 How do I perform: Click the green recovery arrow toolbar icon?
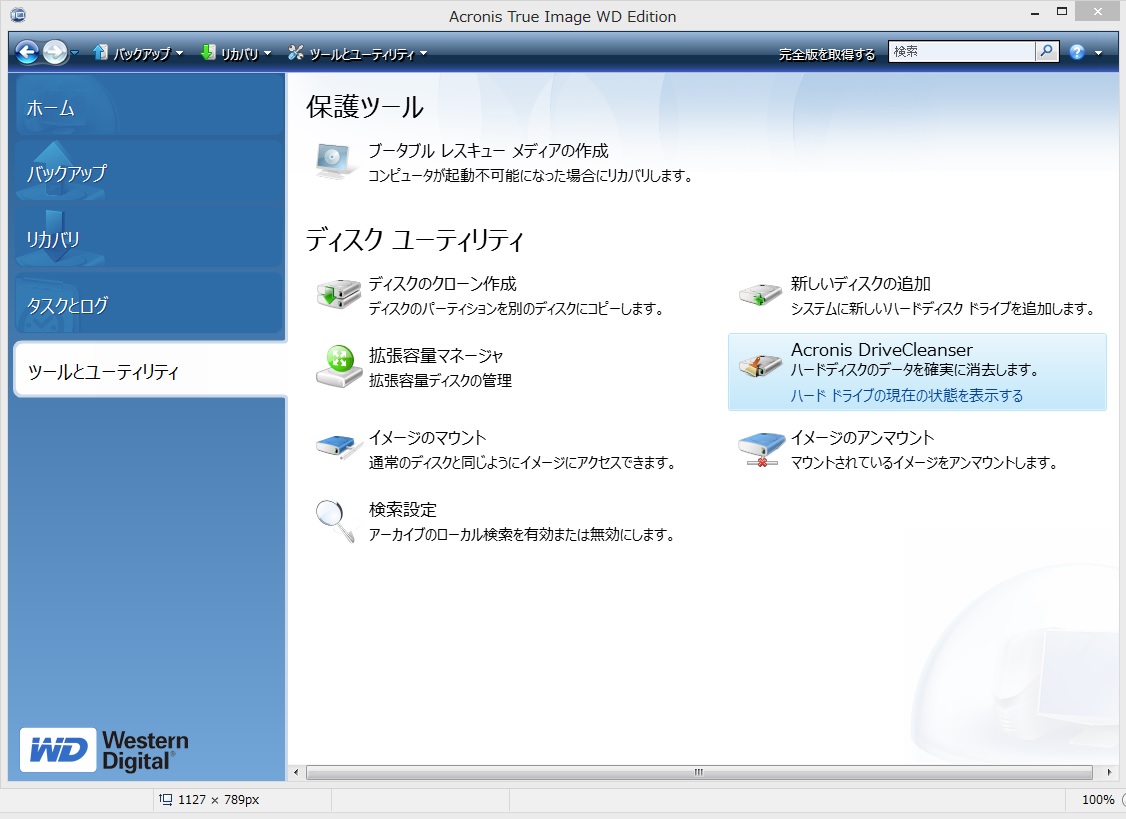click(207, 52)
